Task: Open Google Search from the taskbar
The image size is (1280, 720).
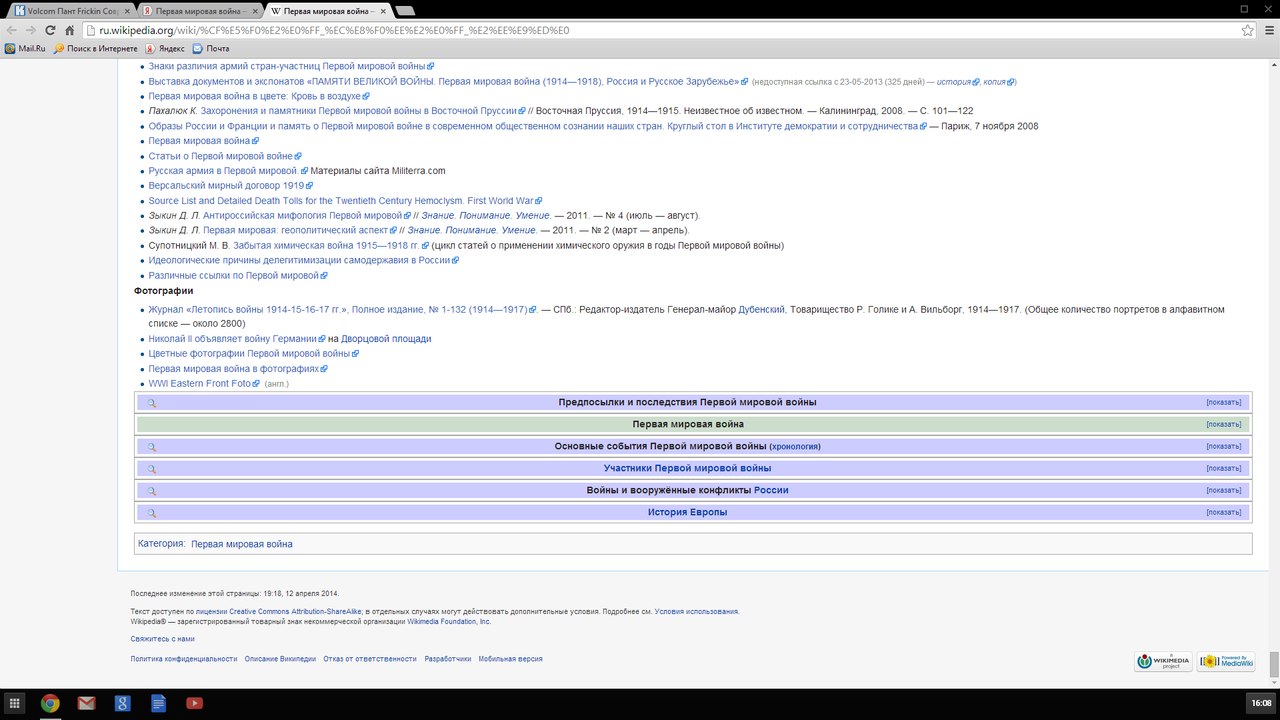Action: click(x=122, y=703)
